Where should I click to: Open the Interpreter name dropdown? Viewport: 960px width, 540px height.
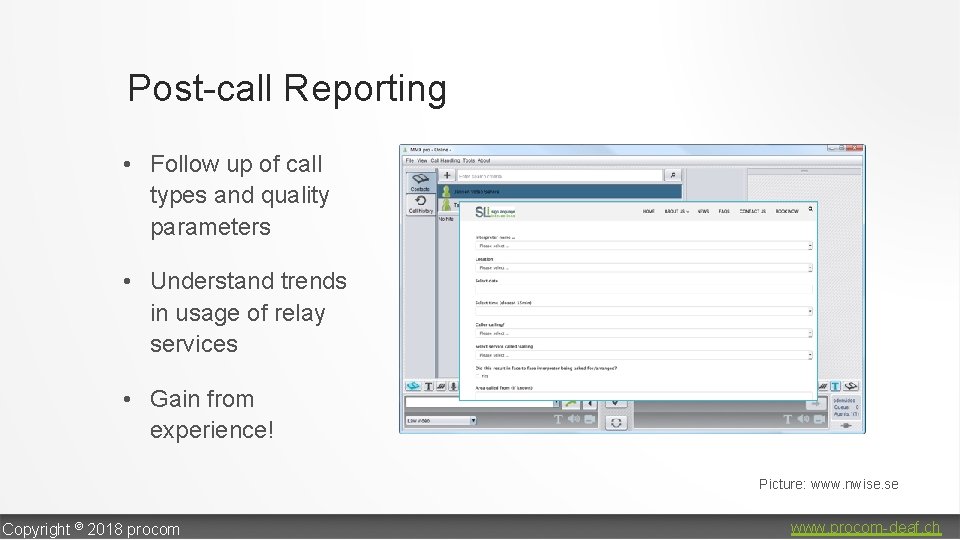click(x=644, y=246)
